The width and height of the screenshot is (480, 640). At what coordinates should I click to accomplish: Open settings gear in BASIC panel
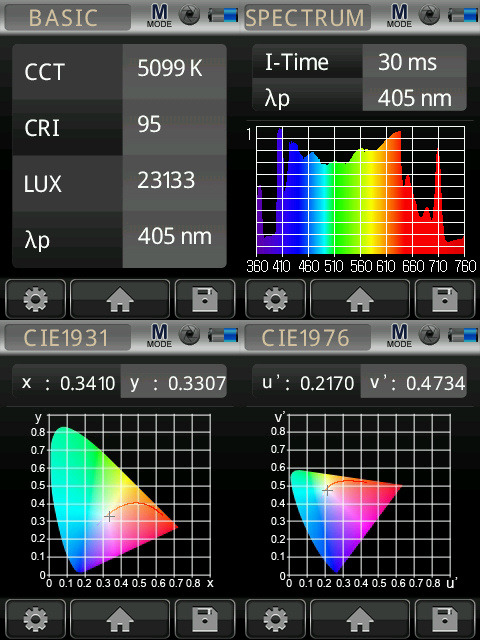[36, 299]
